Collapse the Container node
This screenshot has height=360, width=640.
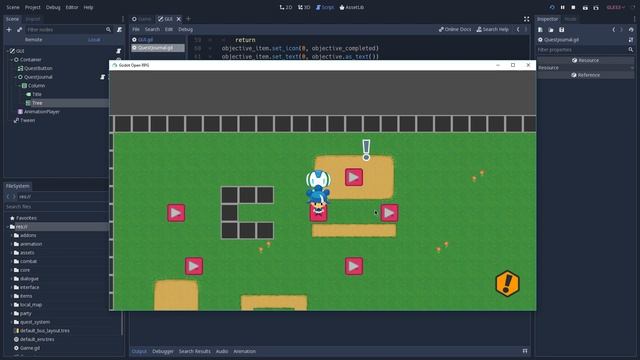[x=12, y=60]
